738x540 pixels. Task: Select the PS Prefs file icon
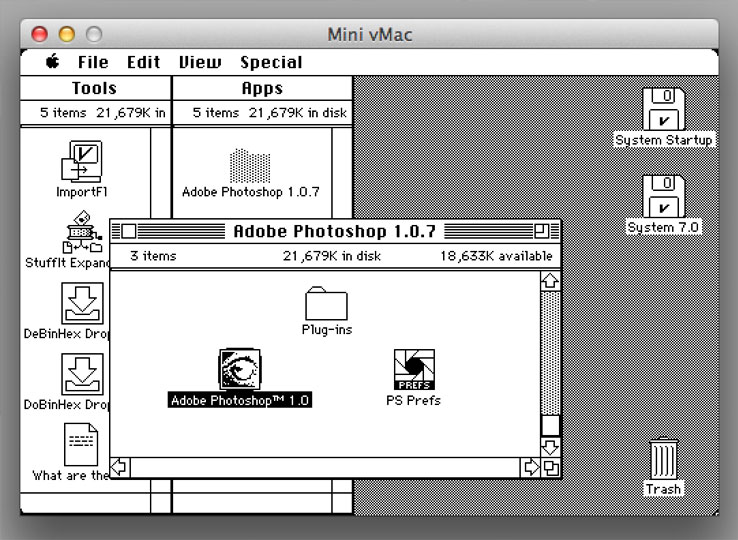click(414, 370)
